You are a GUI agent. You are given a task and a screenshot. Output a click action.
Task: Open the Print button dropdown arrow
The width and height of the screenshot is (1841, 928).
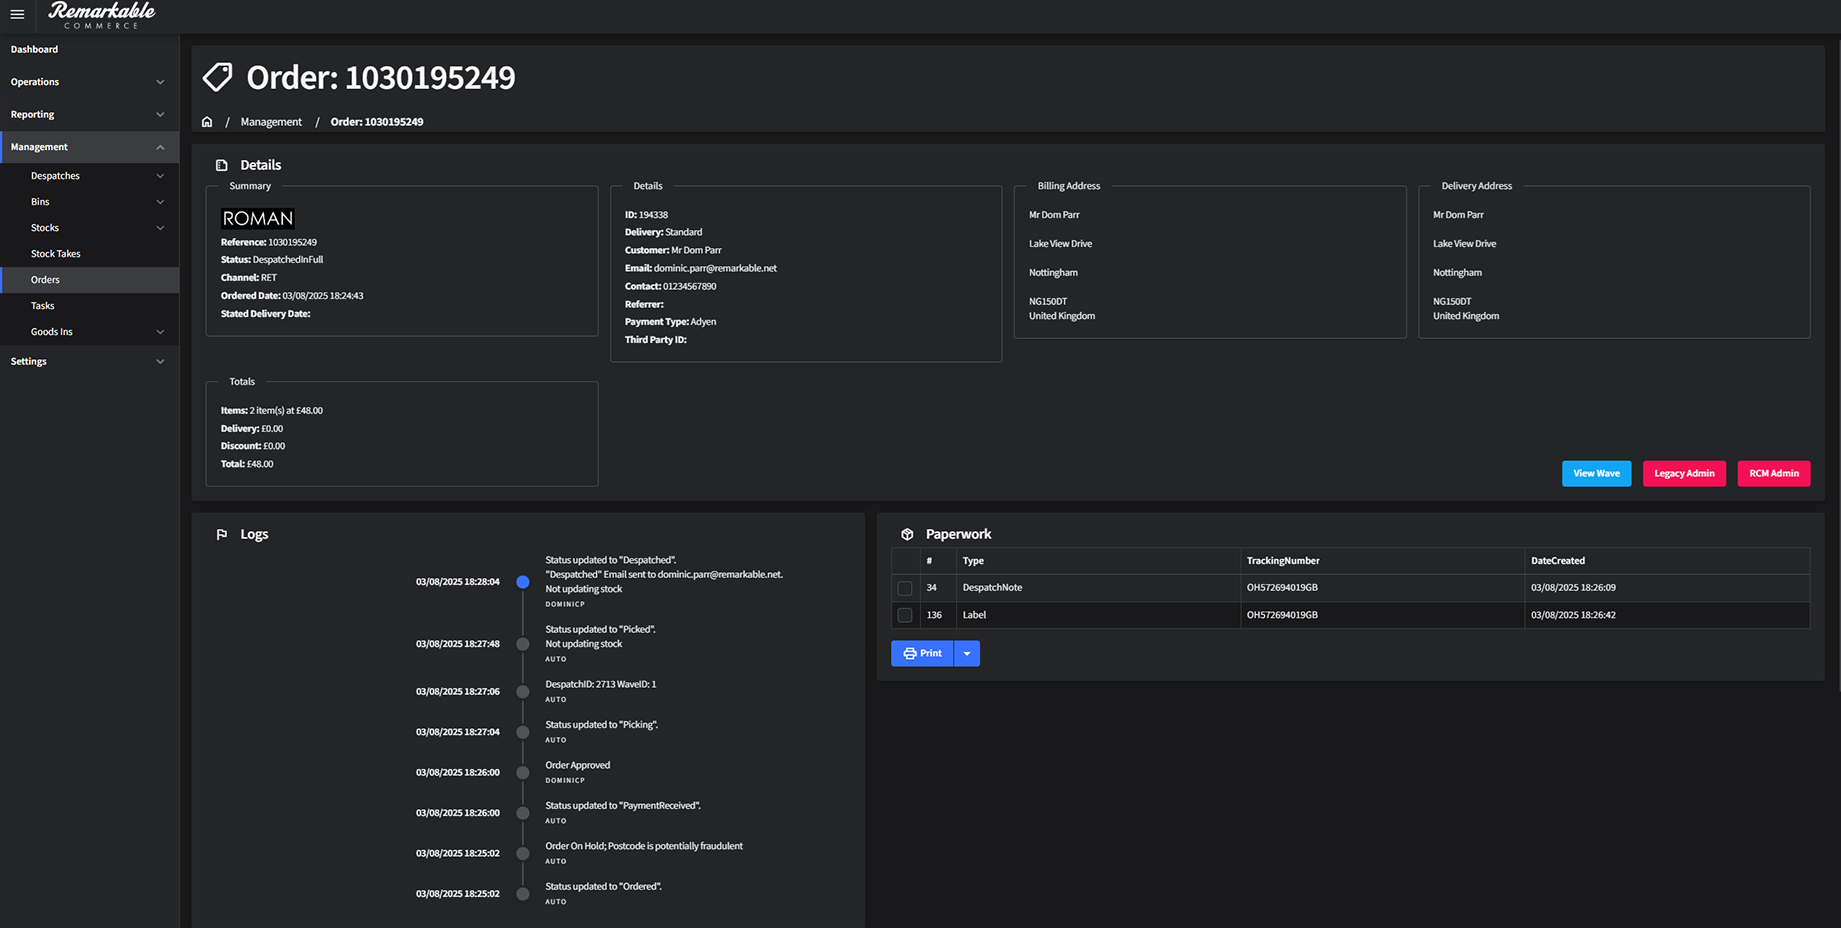pyautogui.click(x=966, y=653)
